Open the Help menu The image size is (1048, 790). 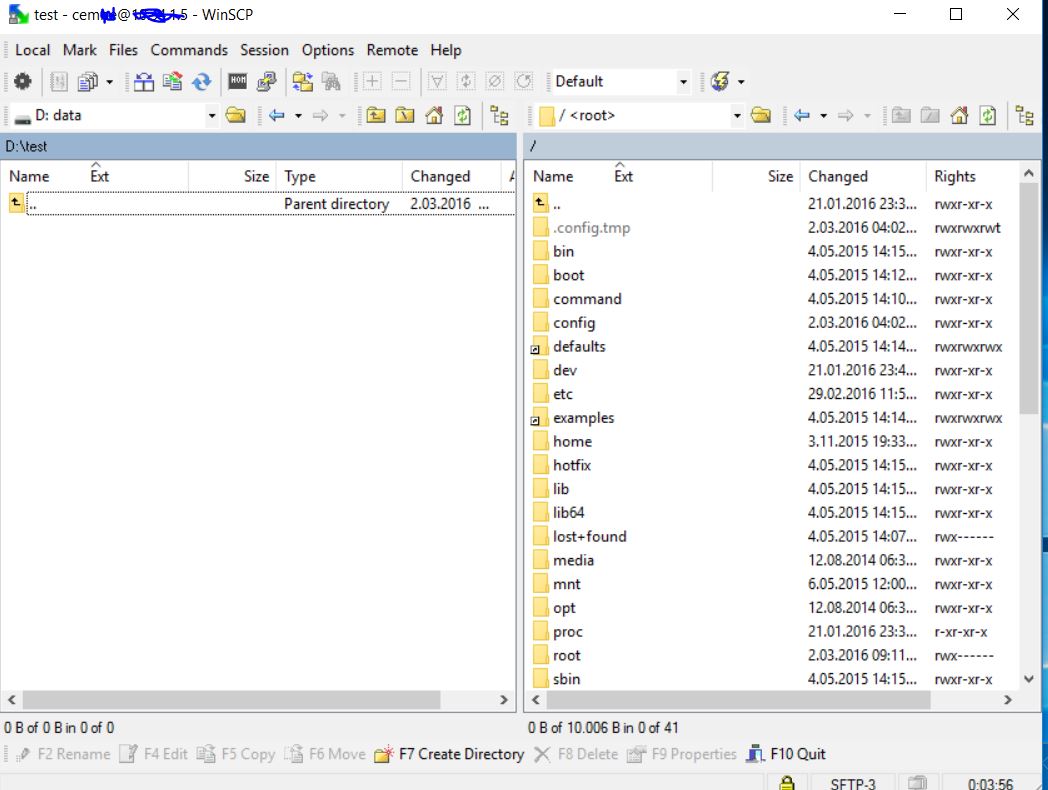coord(445,50)
